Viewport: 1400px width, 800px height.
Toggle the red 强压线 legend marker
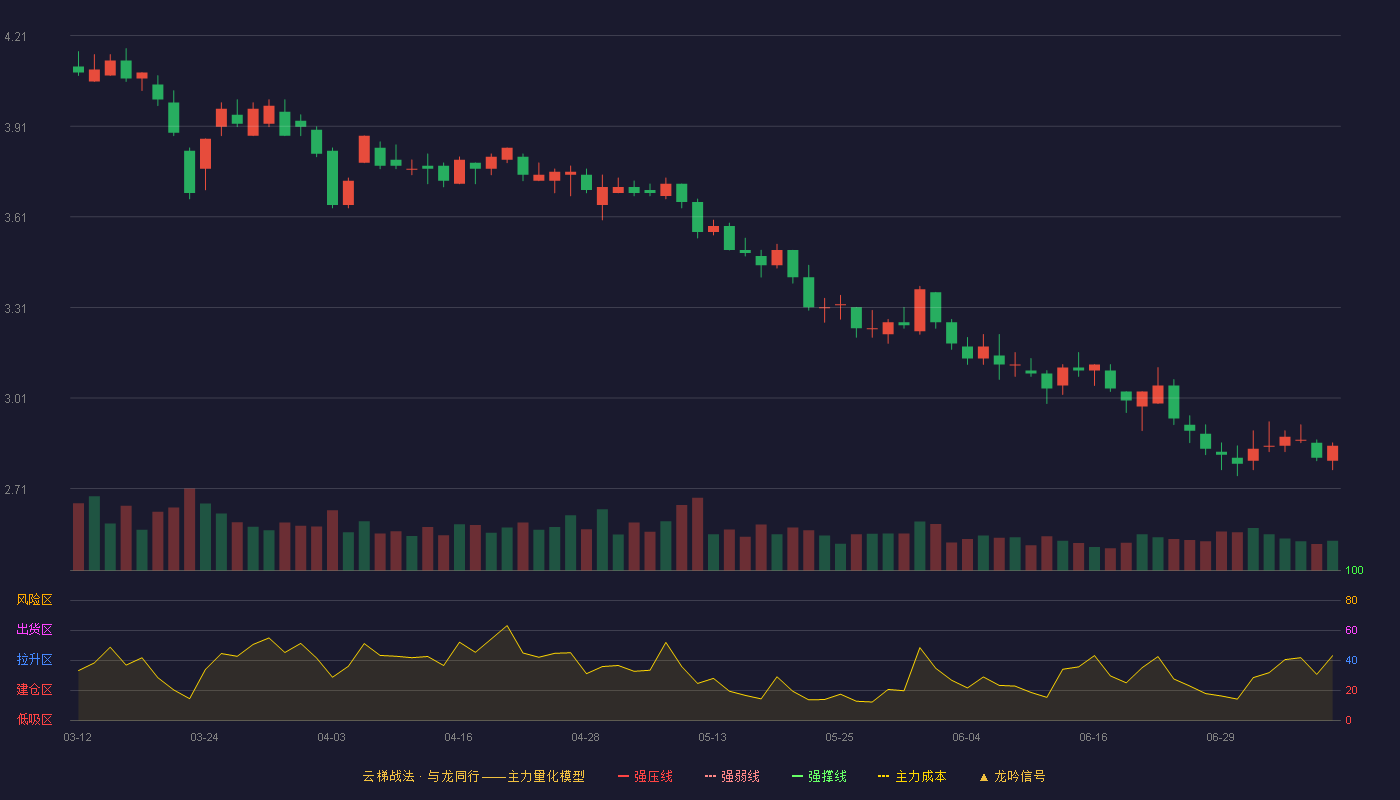(x=623, y=776)
